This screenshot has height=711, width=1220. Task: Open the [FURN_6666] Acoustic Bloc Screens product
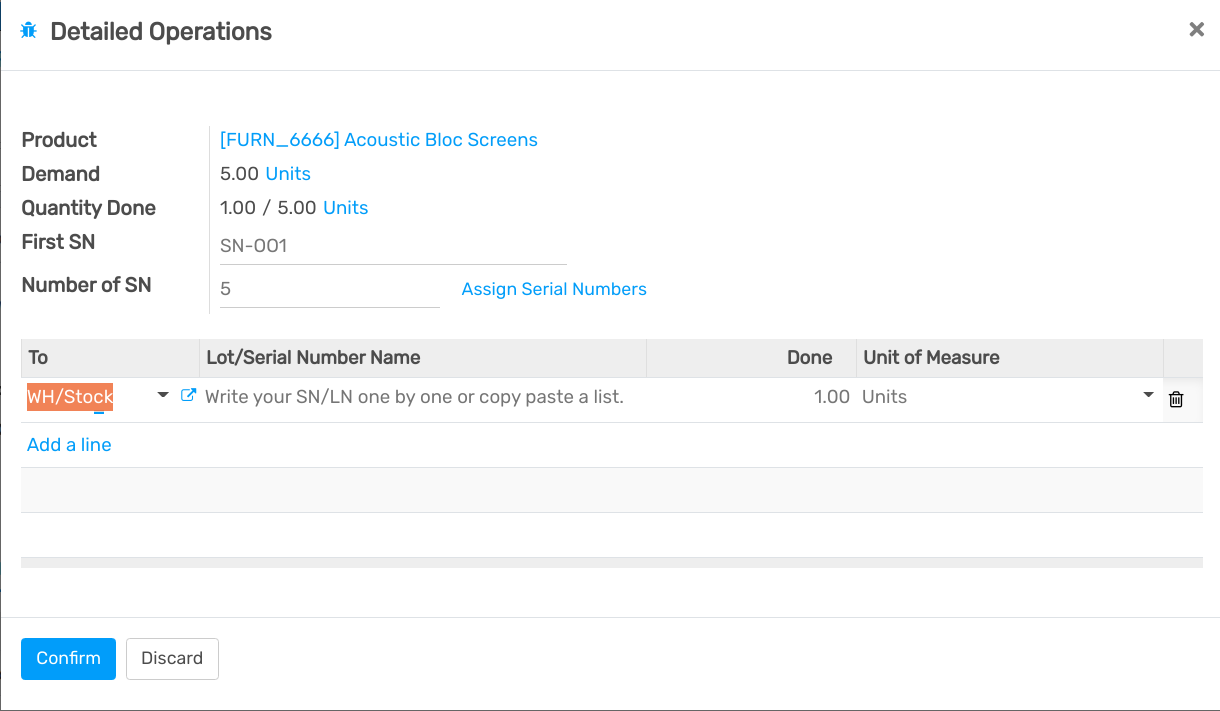click(378, 140)
